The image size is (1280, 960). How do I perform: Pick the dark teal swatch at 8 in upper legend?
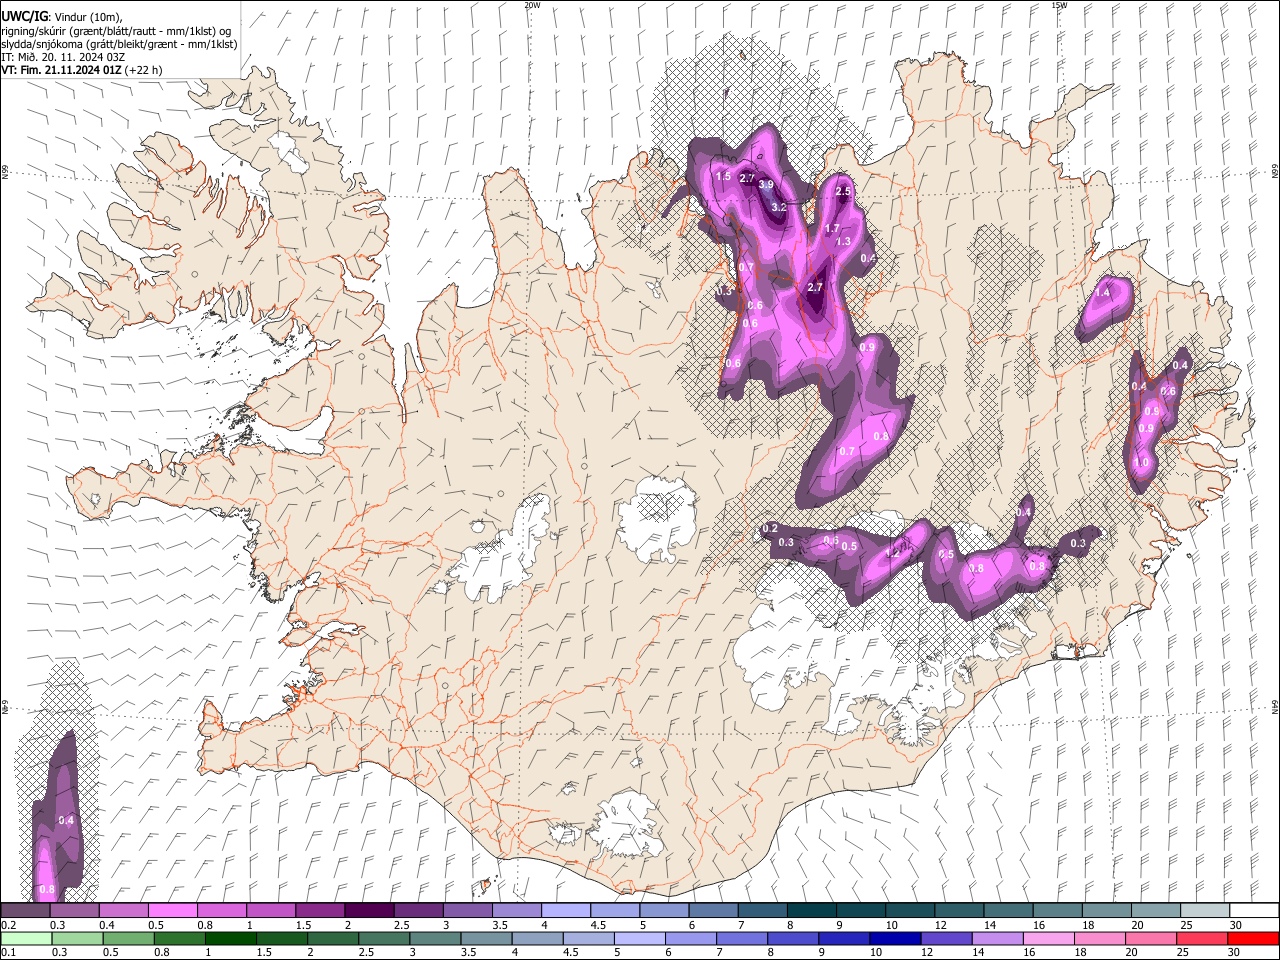[812, 910]
